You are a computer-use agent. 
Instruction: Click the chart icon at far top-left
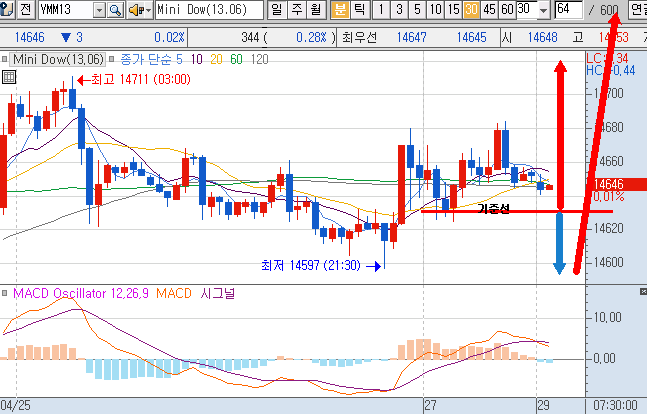tap(8, 10)
